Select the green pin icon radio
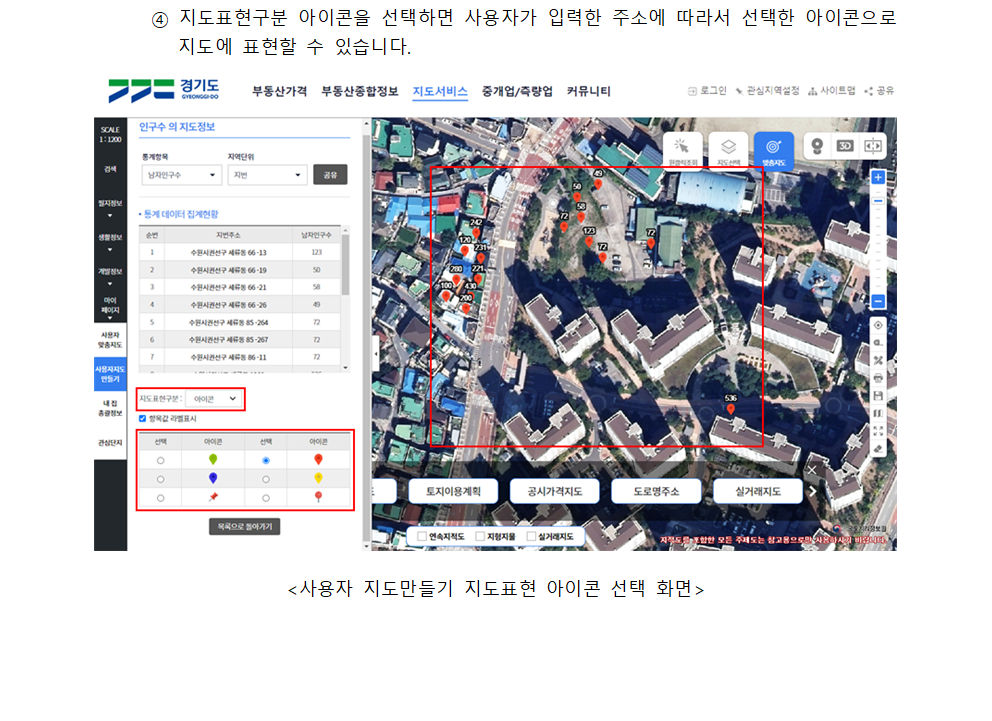The height and width of the screenshot is (721, 992). pos(161,460)
